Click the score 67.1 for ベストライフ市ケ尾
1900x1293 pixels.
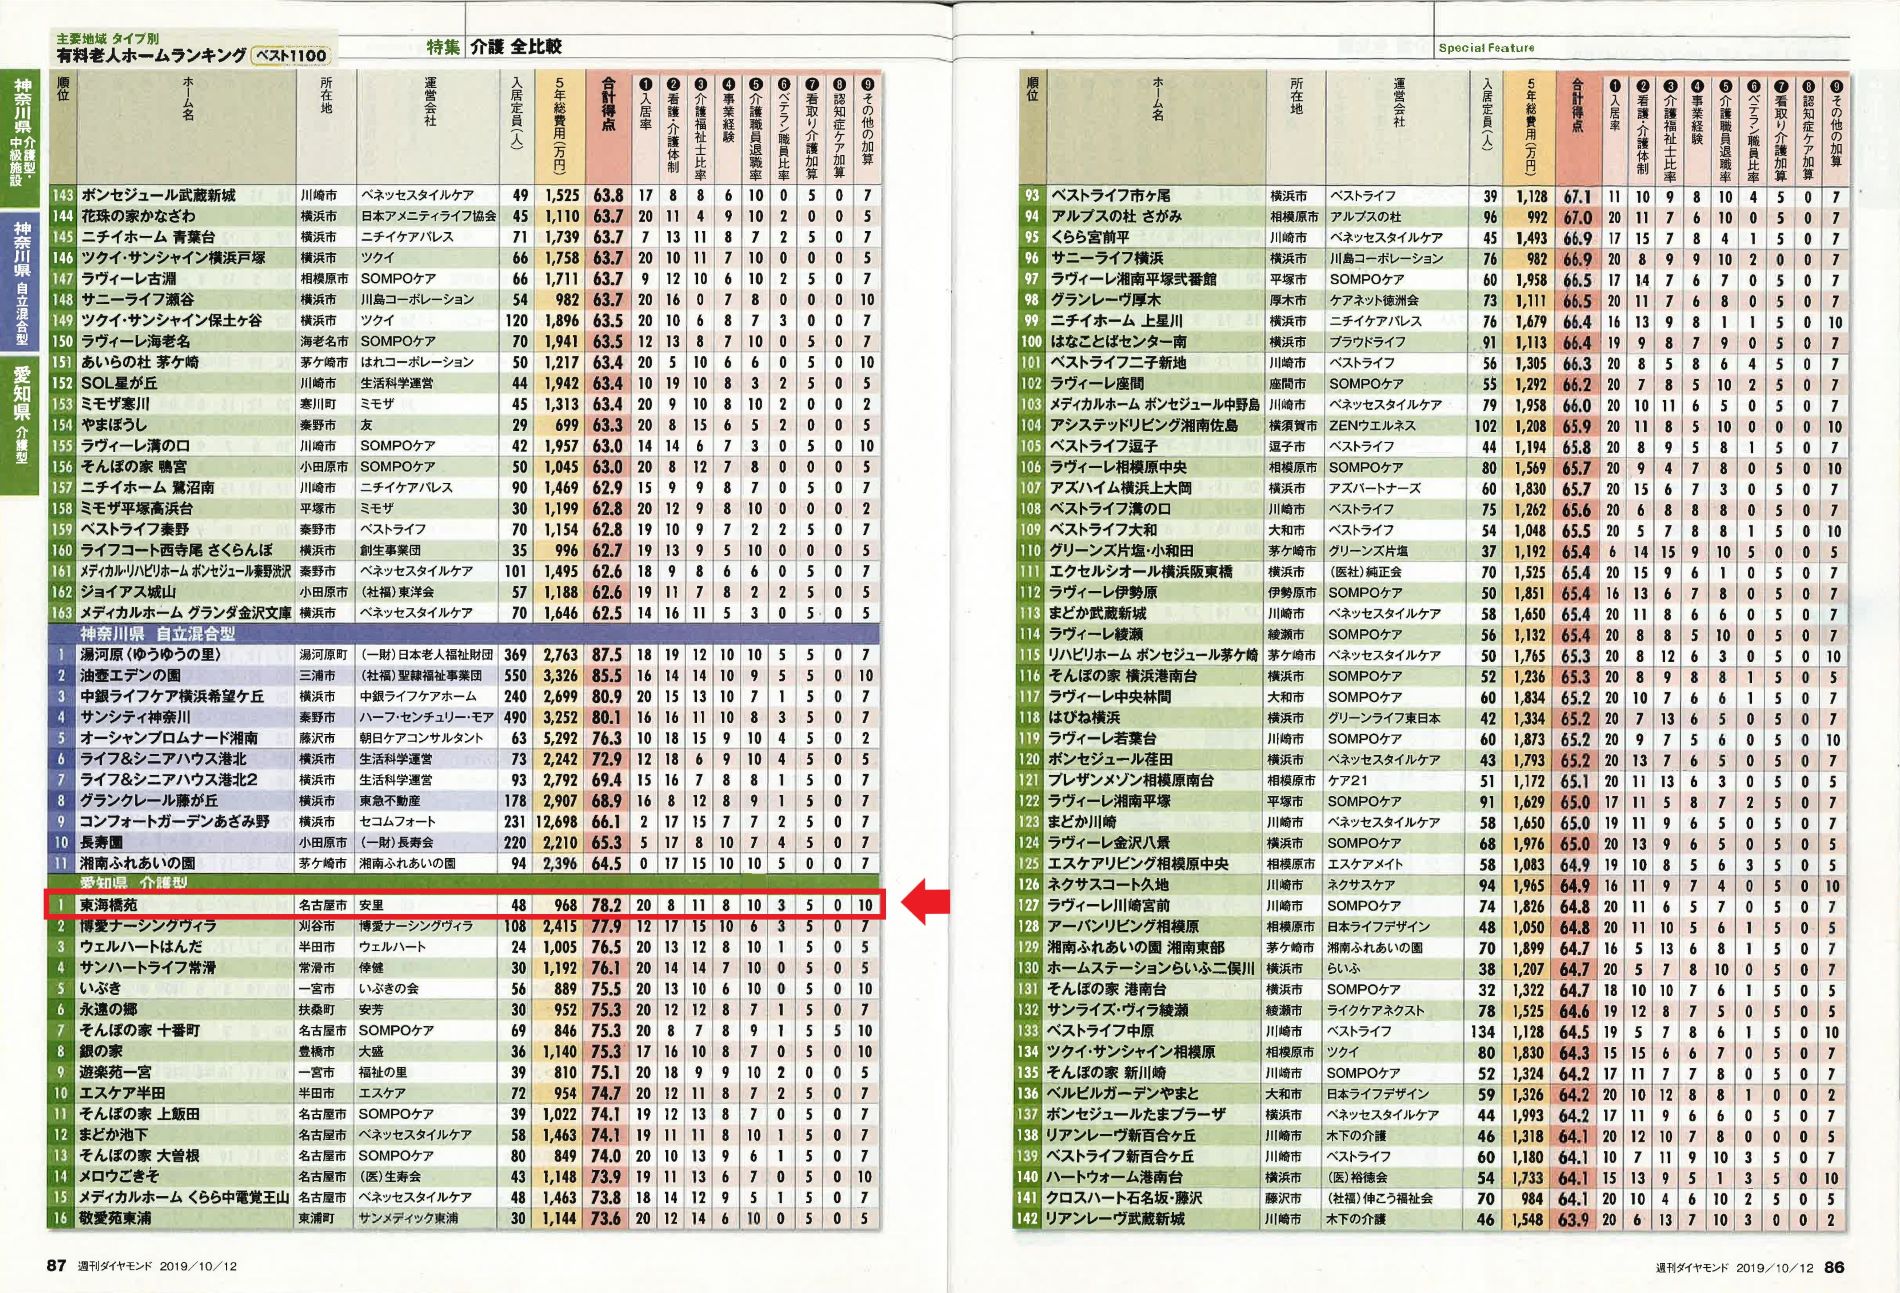click(x=1577, y=196)
